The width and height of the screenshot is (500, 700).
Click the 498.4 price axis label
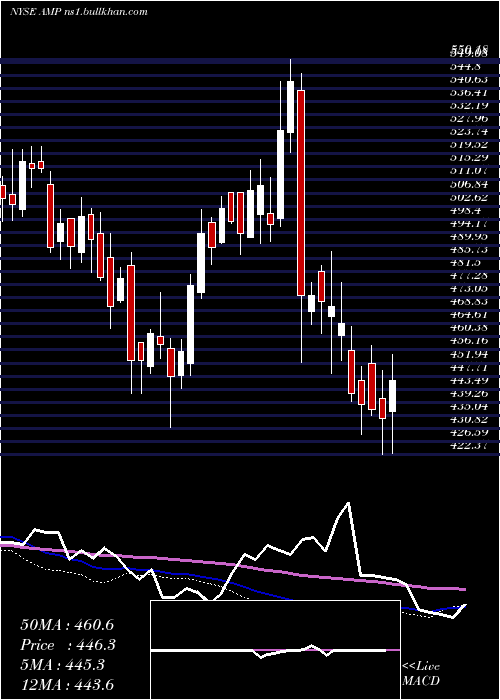coord(466,210)
